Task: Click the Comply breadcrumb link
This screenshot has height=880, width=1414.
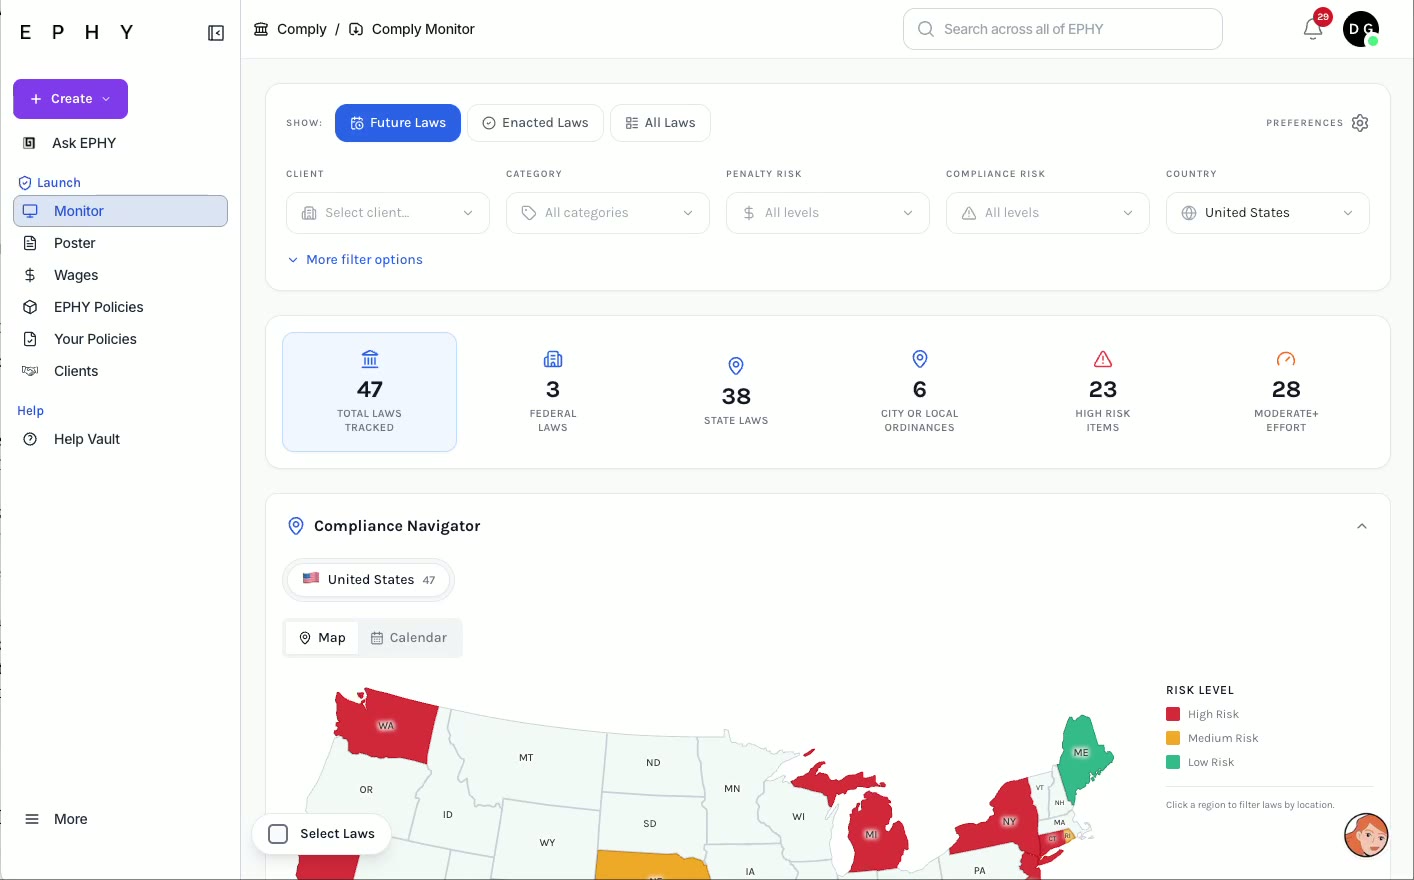Action: pos(302,29)
